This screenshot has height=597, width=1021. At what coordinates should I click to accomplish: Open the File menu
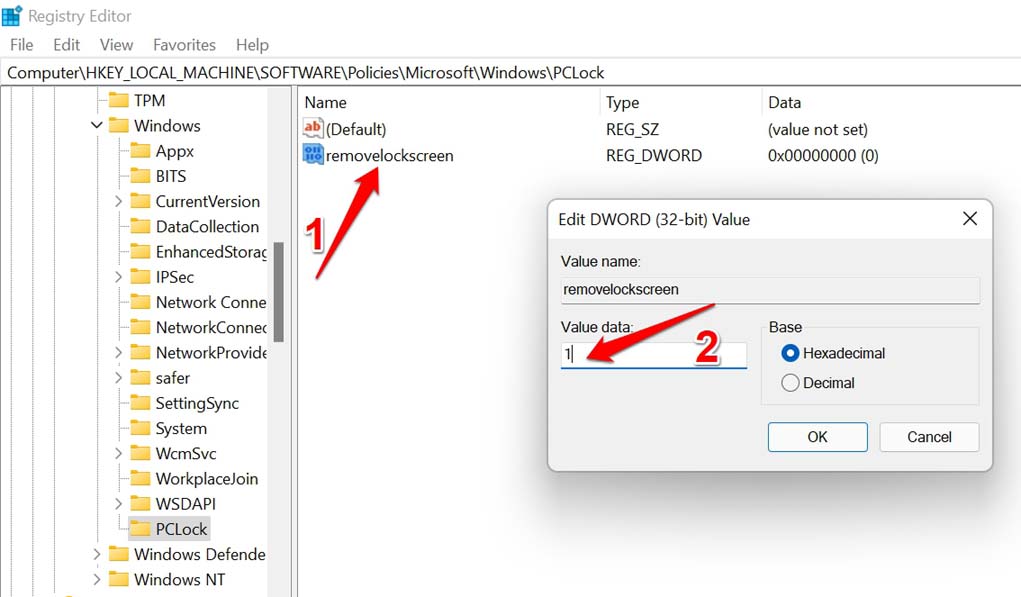[21, 45]
